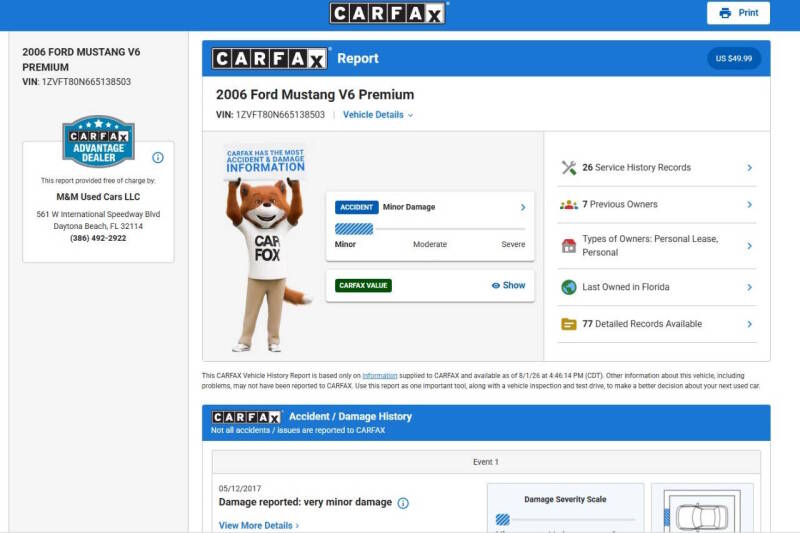800x533 pixels.
Task: Click dealer phone number (386) 492-2922
Action: pyautogui.click(x=98, y=238)
